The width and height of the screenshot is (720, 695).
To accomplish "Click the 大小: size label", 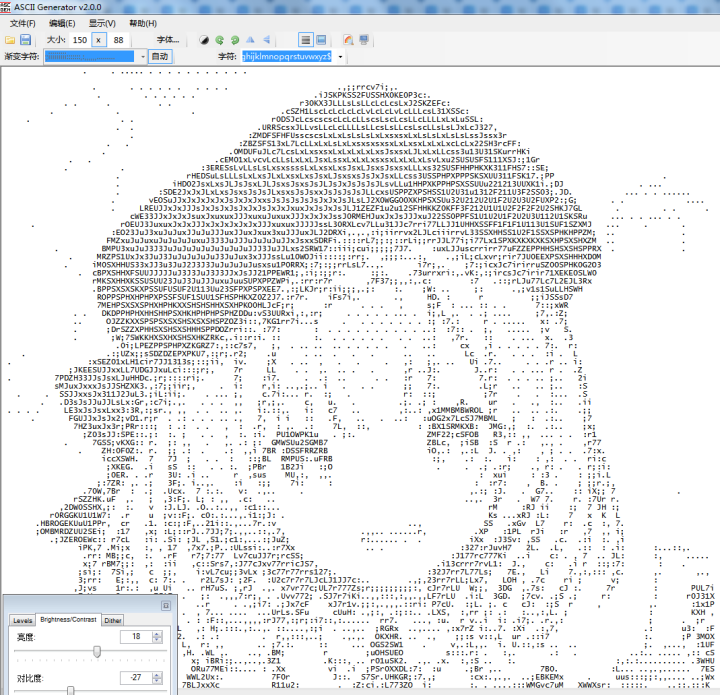I will click(x=56, y=40).
